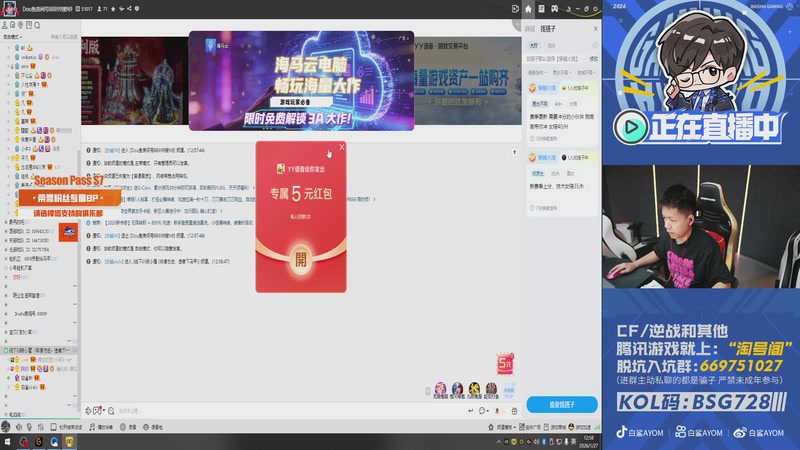Open the channel mode dropdown above member list
Viewport: 800px width, 450px height.
13,37
